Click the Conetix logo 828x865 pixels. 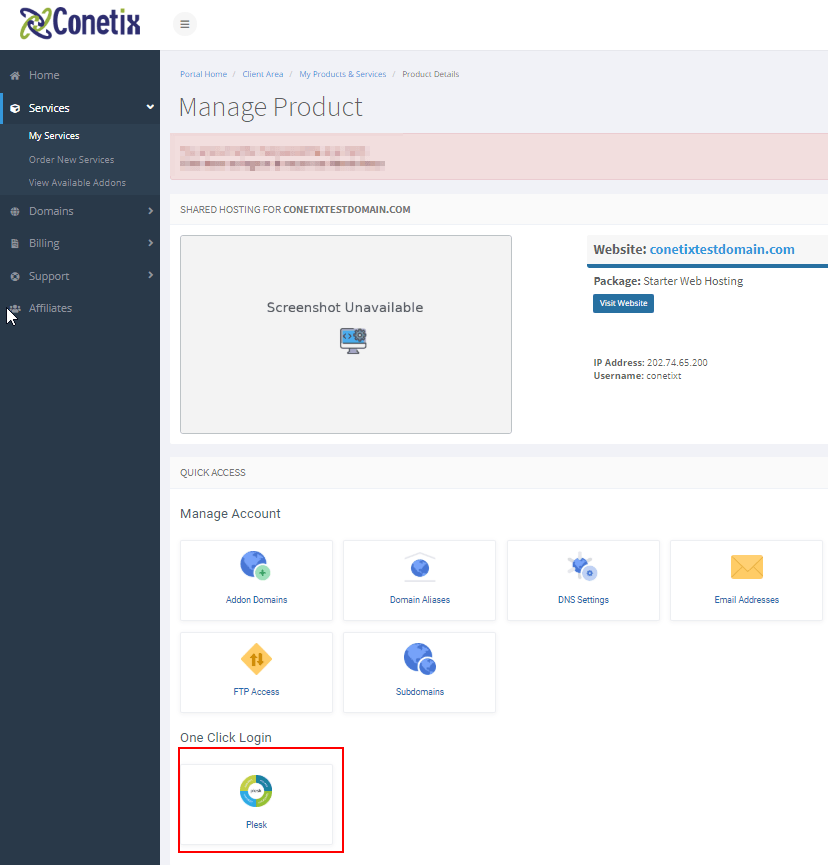point(79,22)
